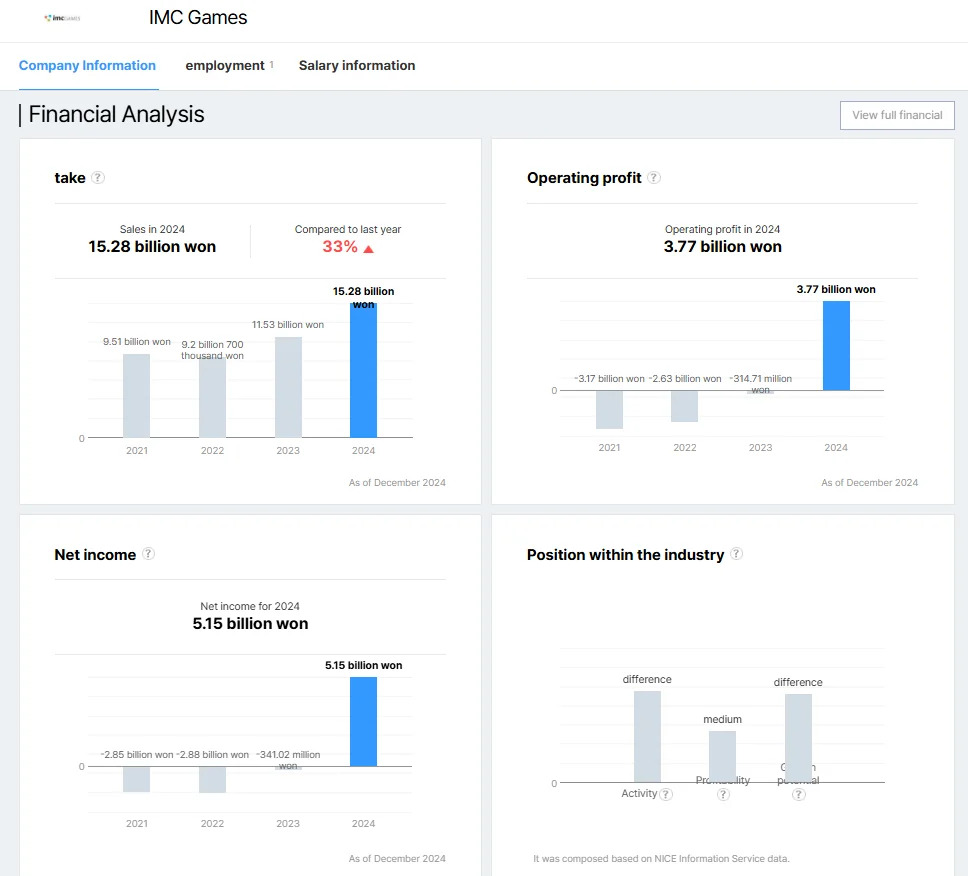Switch to Company Information tab

(87, 65)
